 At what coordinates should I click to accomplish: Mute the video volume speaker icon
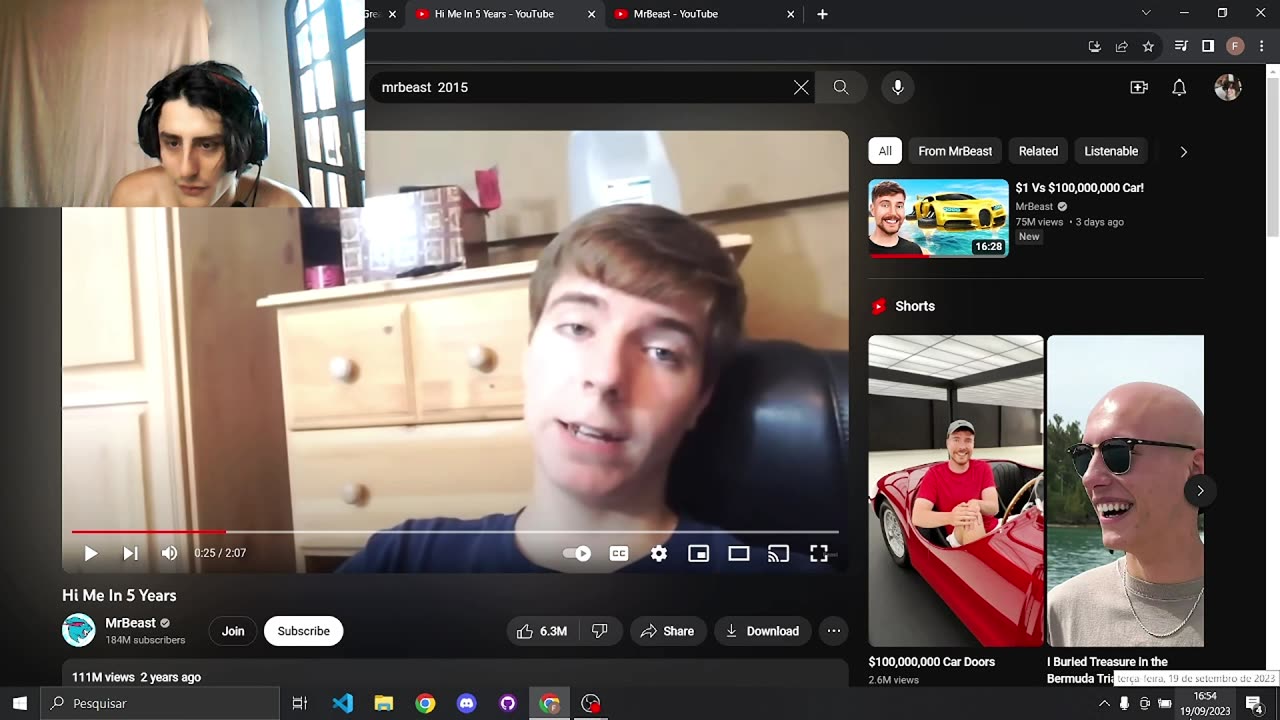coord(169,553)
